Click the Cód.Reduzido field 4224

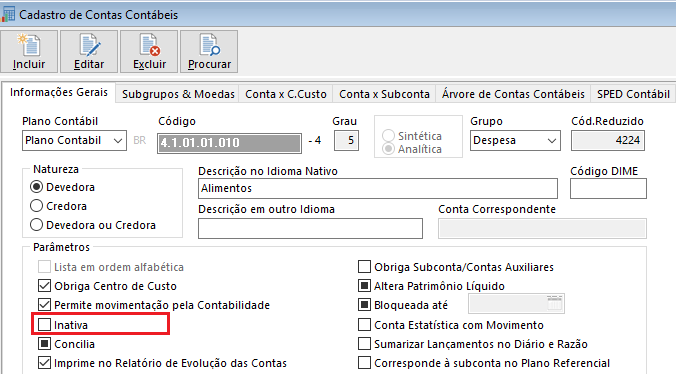(x=608, y=140)
